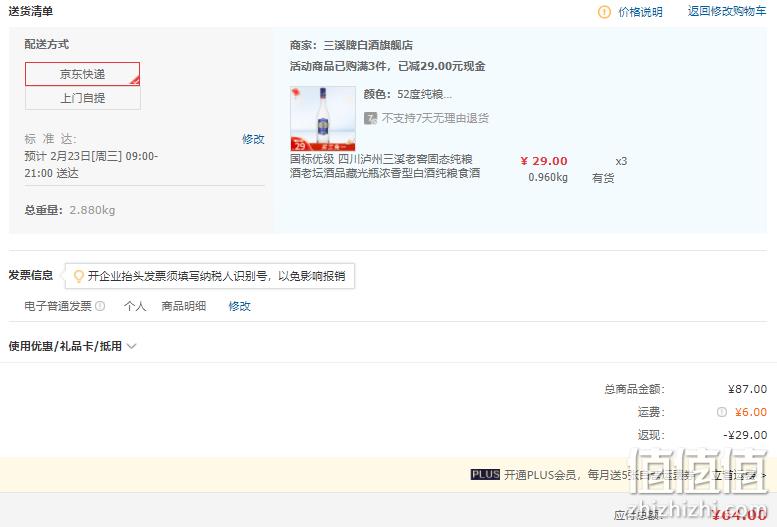Click the no 7-day return icon
The height and width of the screenshot is (527, 777).
coord(370,118)
